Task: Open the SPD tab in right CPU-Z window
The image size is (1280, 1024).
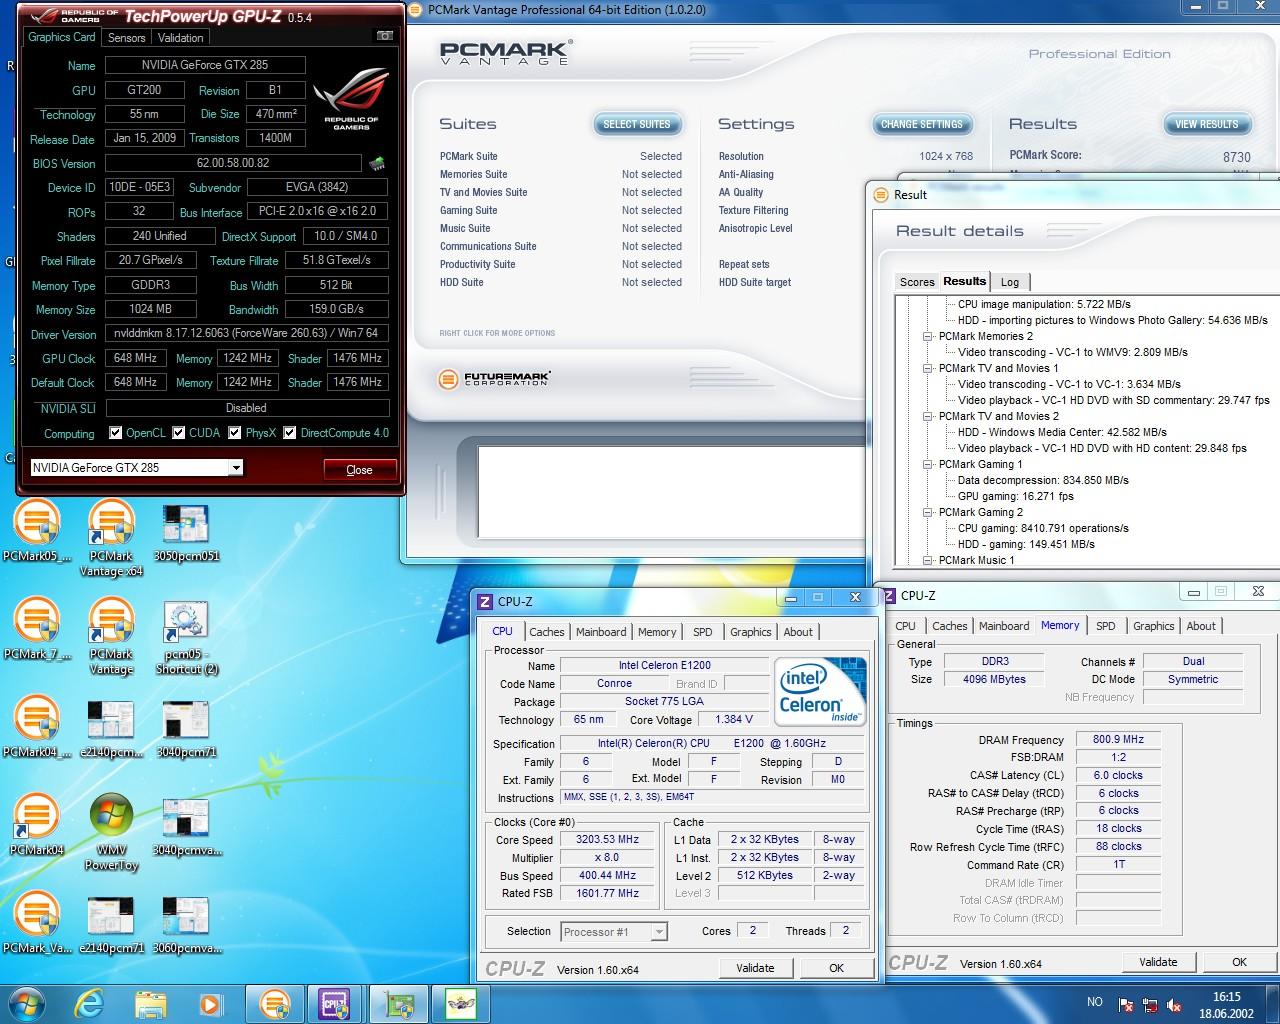Action: pos(1105,626)
